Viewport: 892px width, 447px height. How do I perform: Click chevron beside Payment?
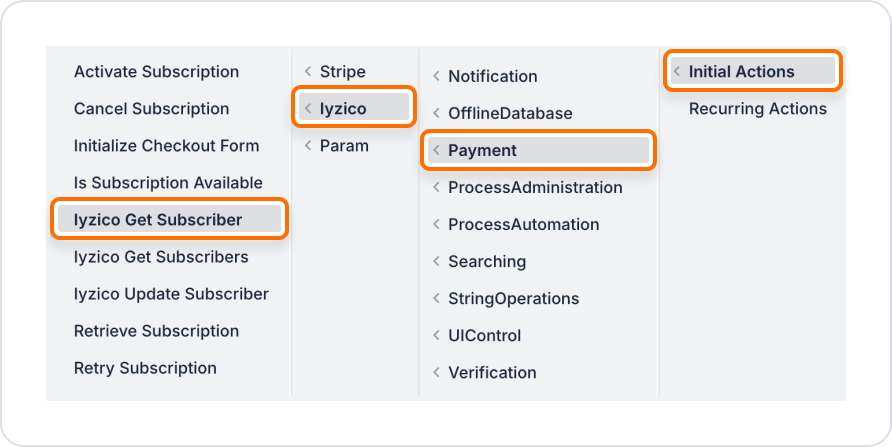[x=436, y=150]
